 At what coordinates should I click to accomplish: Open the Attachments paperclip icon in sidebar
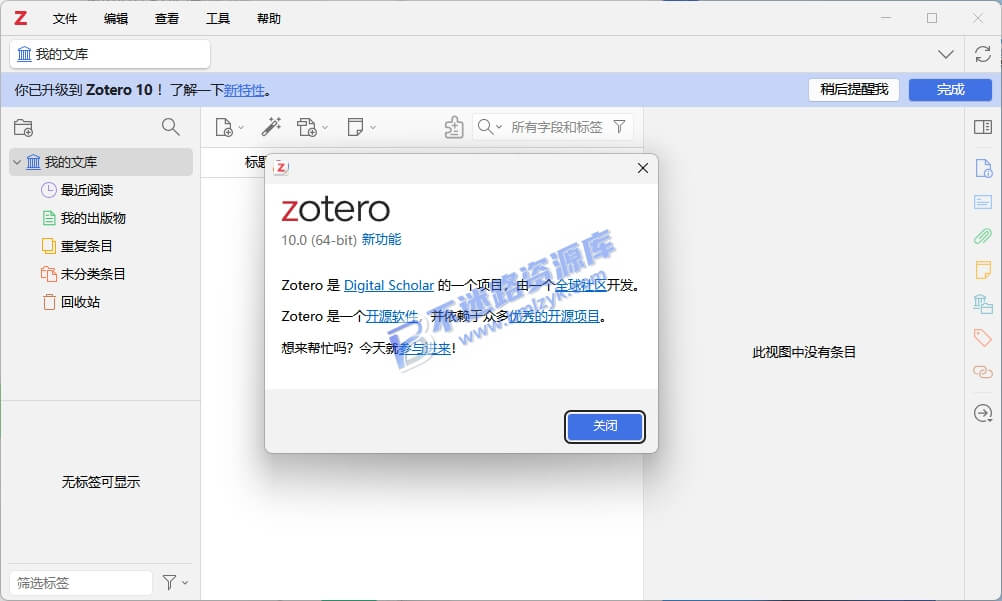tap(983, 237)
